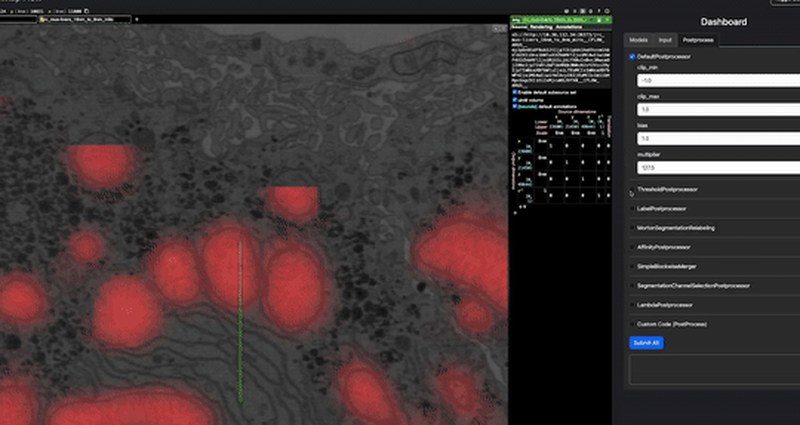Click the Submit All button

[x=646, y=343]
